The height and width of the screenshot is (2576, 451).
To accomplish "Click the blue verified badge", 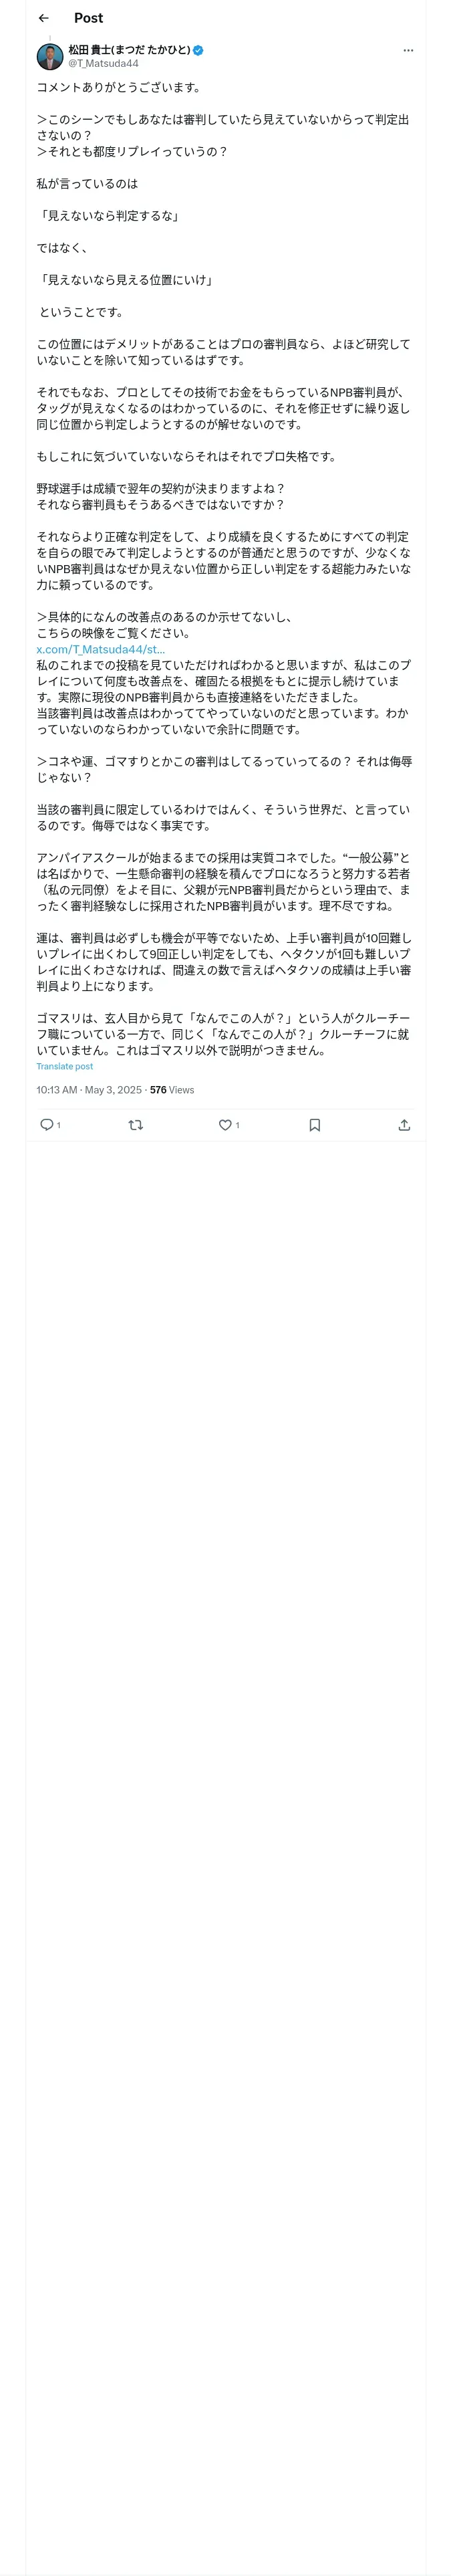I will (x=199, y=50).
